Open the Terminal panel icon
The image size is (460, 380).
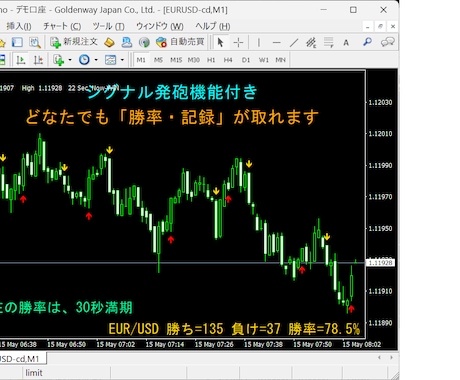(x=17, y=42)
